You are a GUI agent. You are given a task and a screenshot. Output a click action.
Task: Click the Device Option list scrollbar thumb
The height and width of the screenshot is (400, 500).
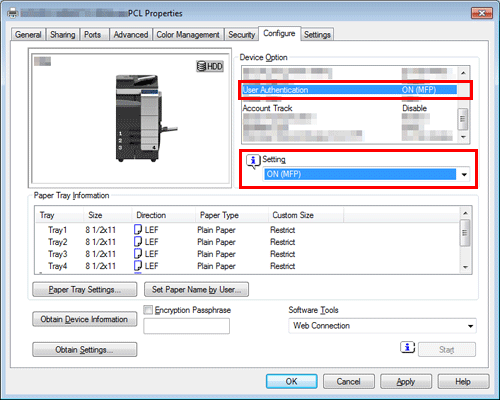[x=463, y=119]
